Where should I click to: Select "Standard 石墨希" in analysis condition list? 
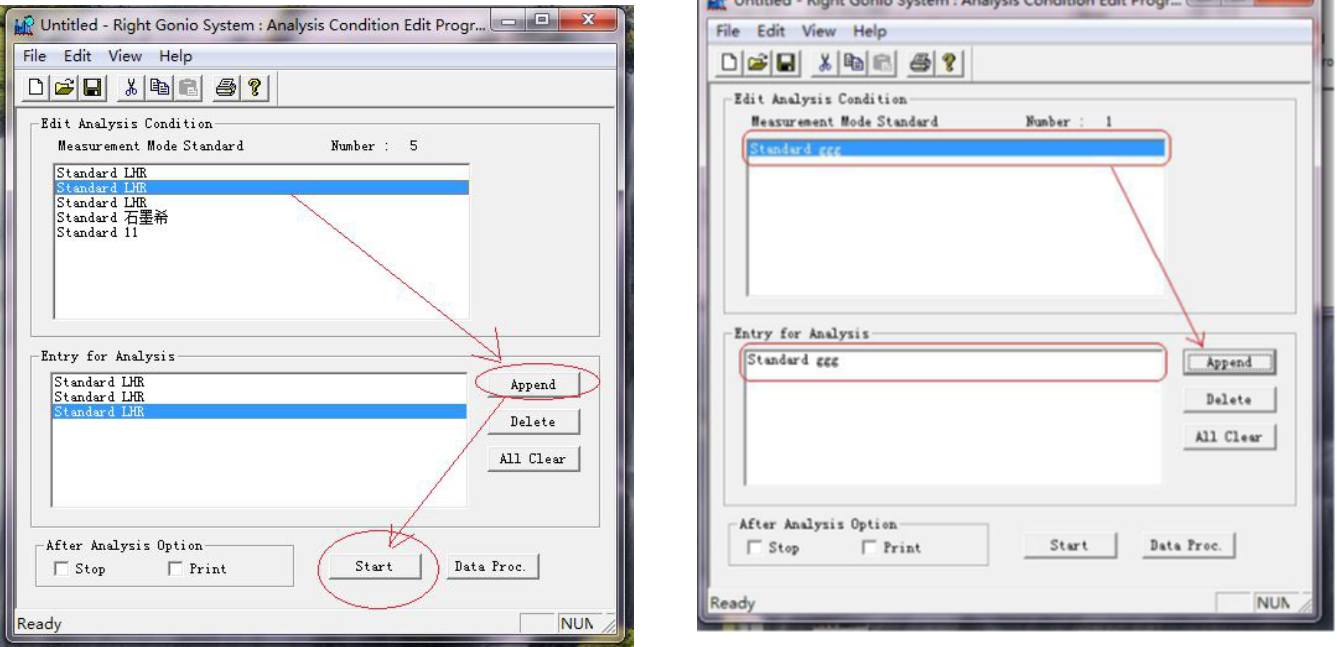(x=112, y=218)
